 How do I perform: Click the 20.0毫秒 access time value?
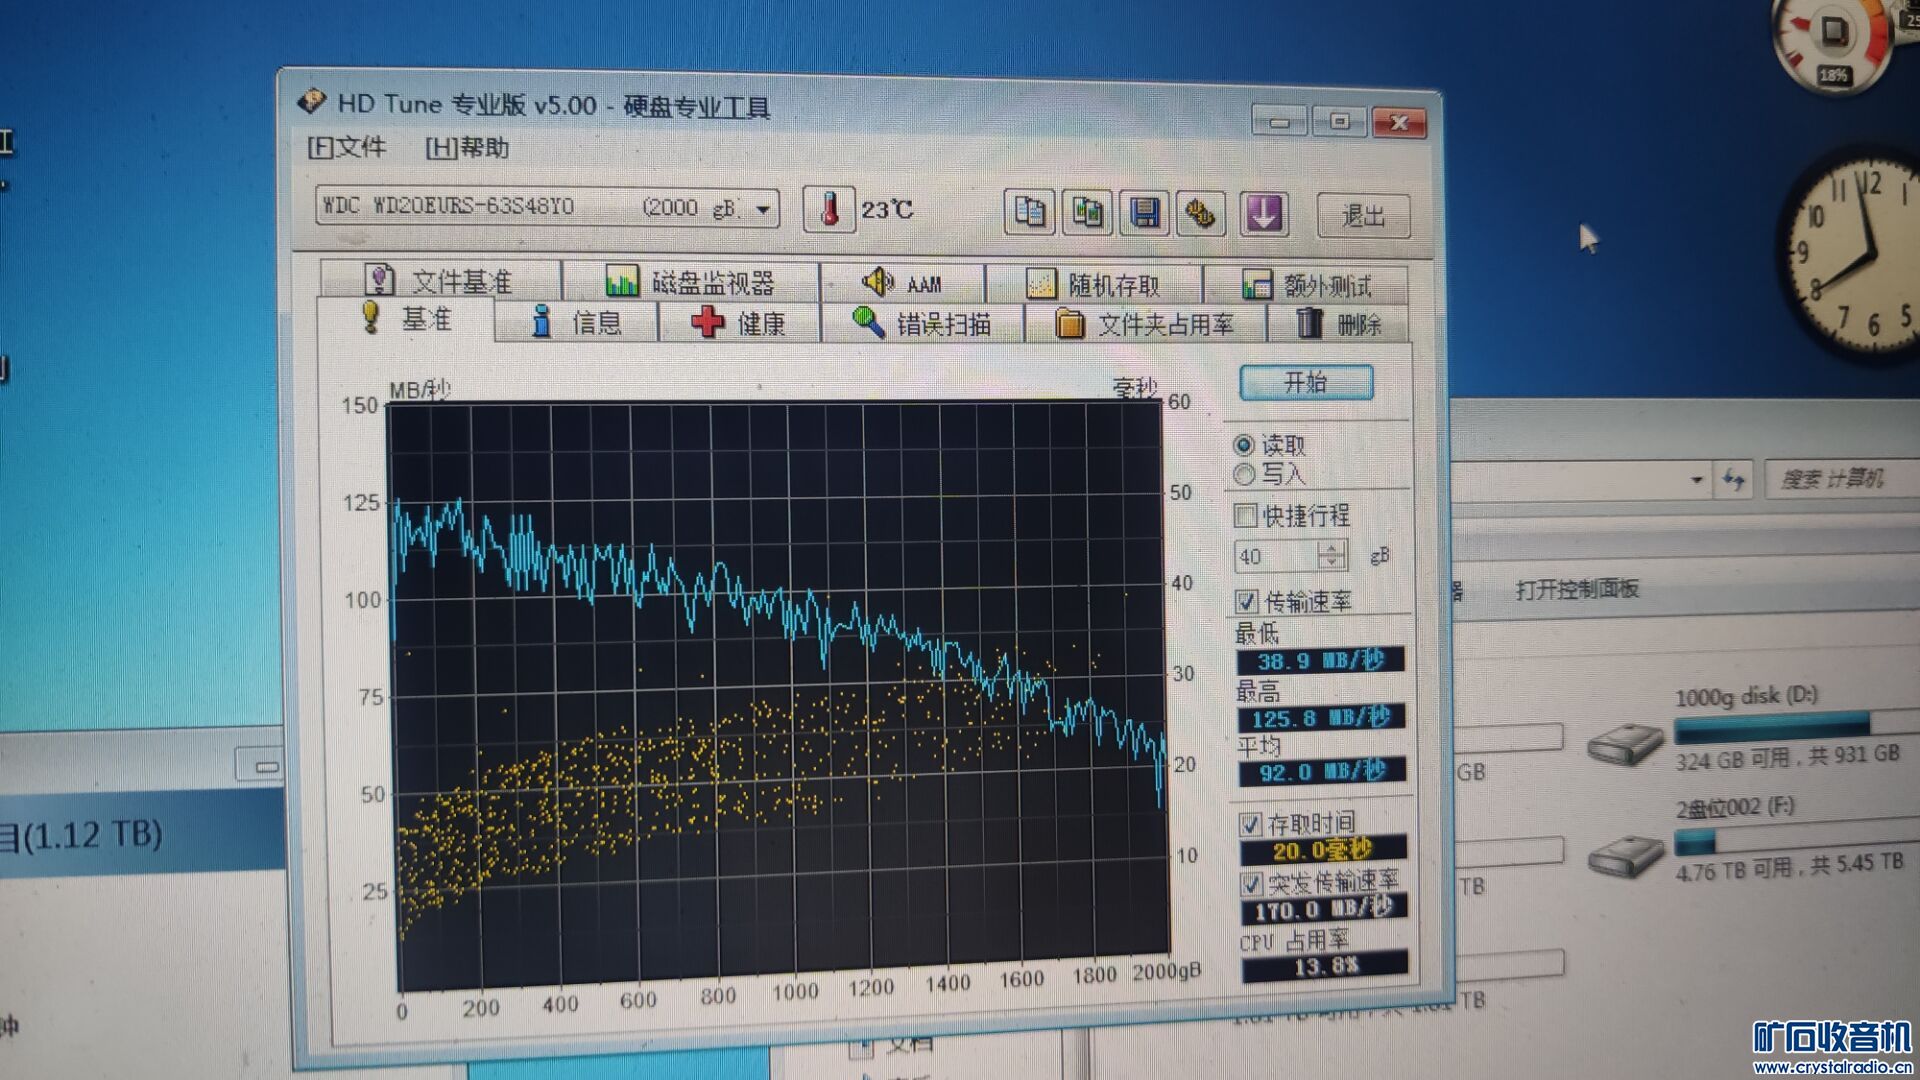tap(1323, 850)
